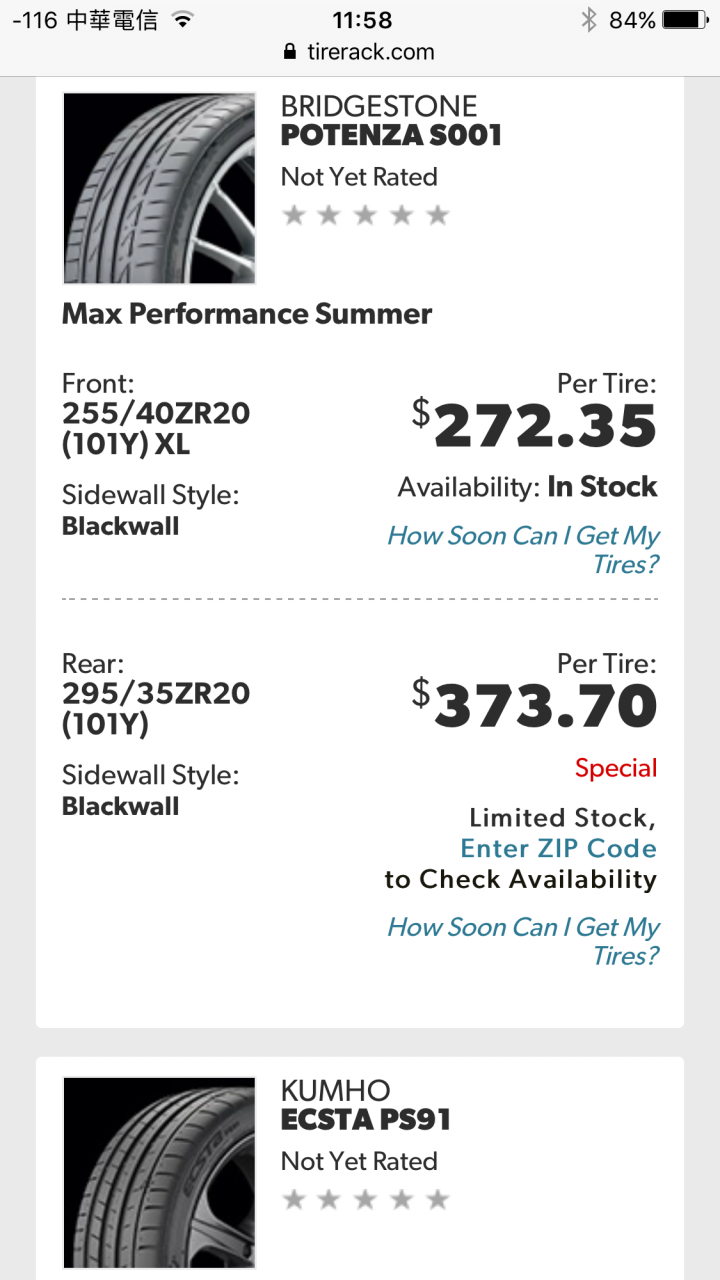Tap the Bluetooth icon in status bar
The width and height of the screenshot is (720, 1280).
[589, 19]
